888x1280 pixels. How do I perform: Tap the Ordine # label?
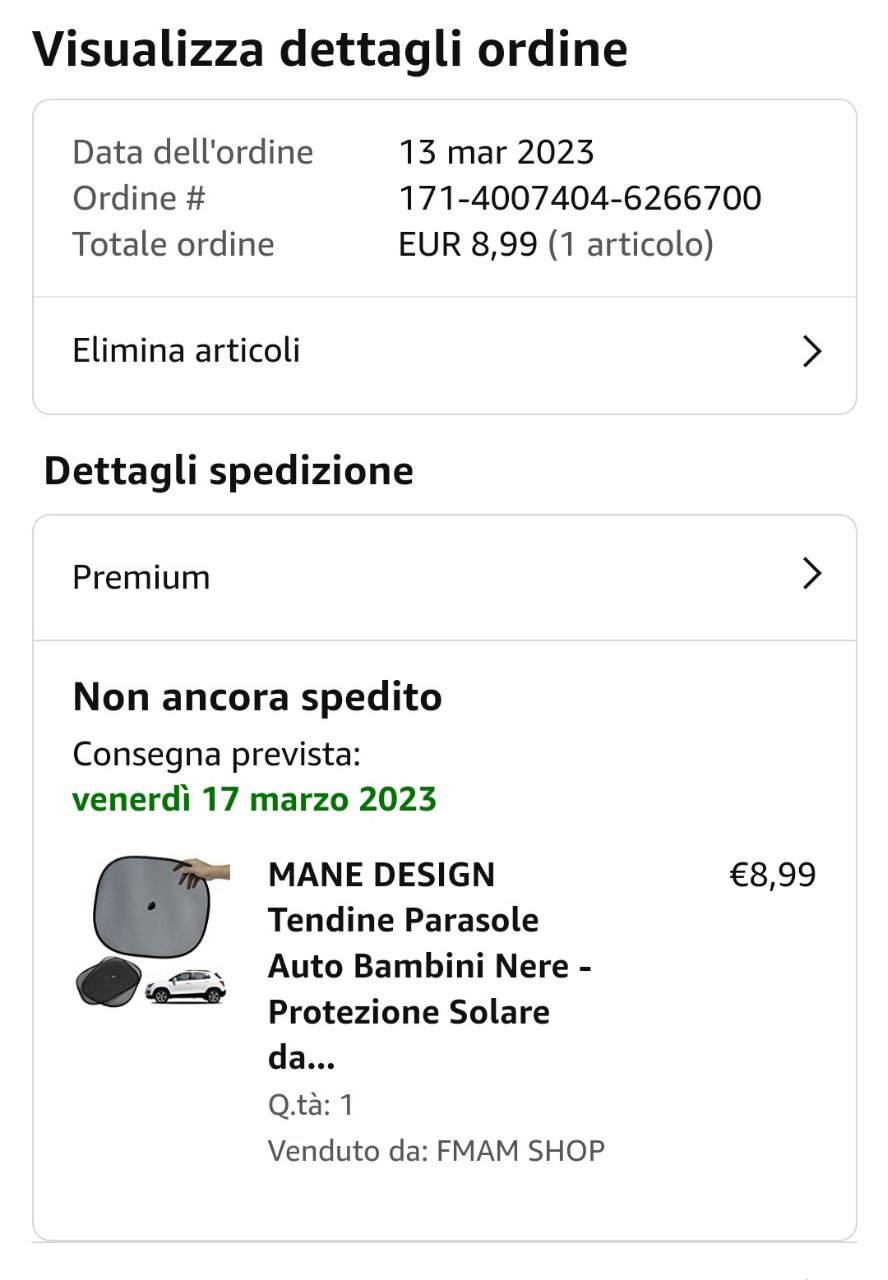(x=138, y=198)
